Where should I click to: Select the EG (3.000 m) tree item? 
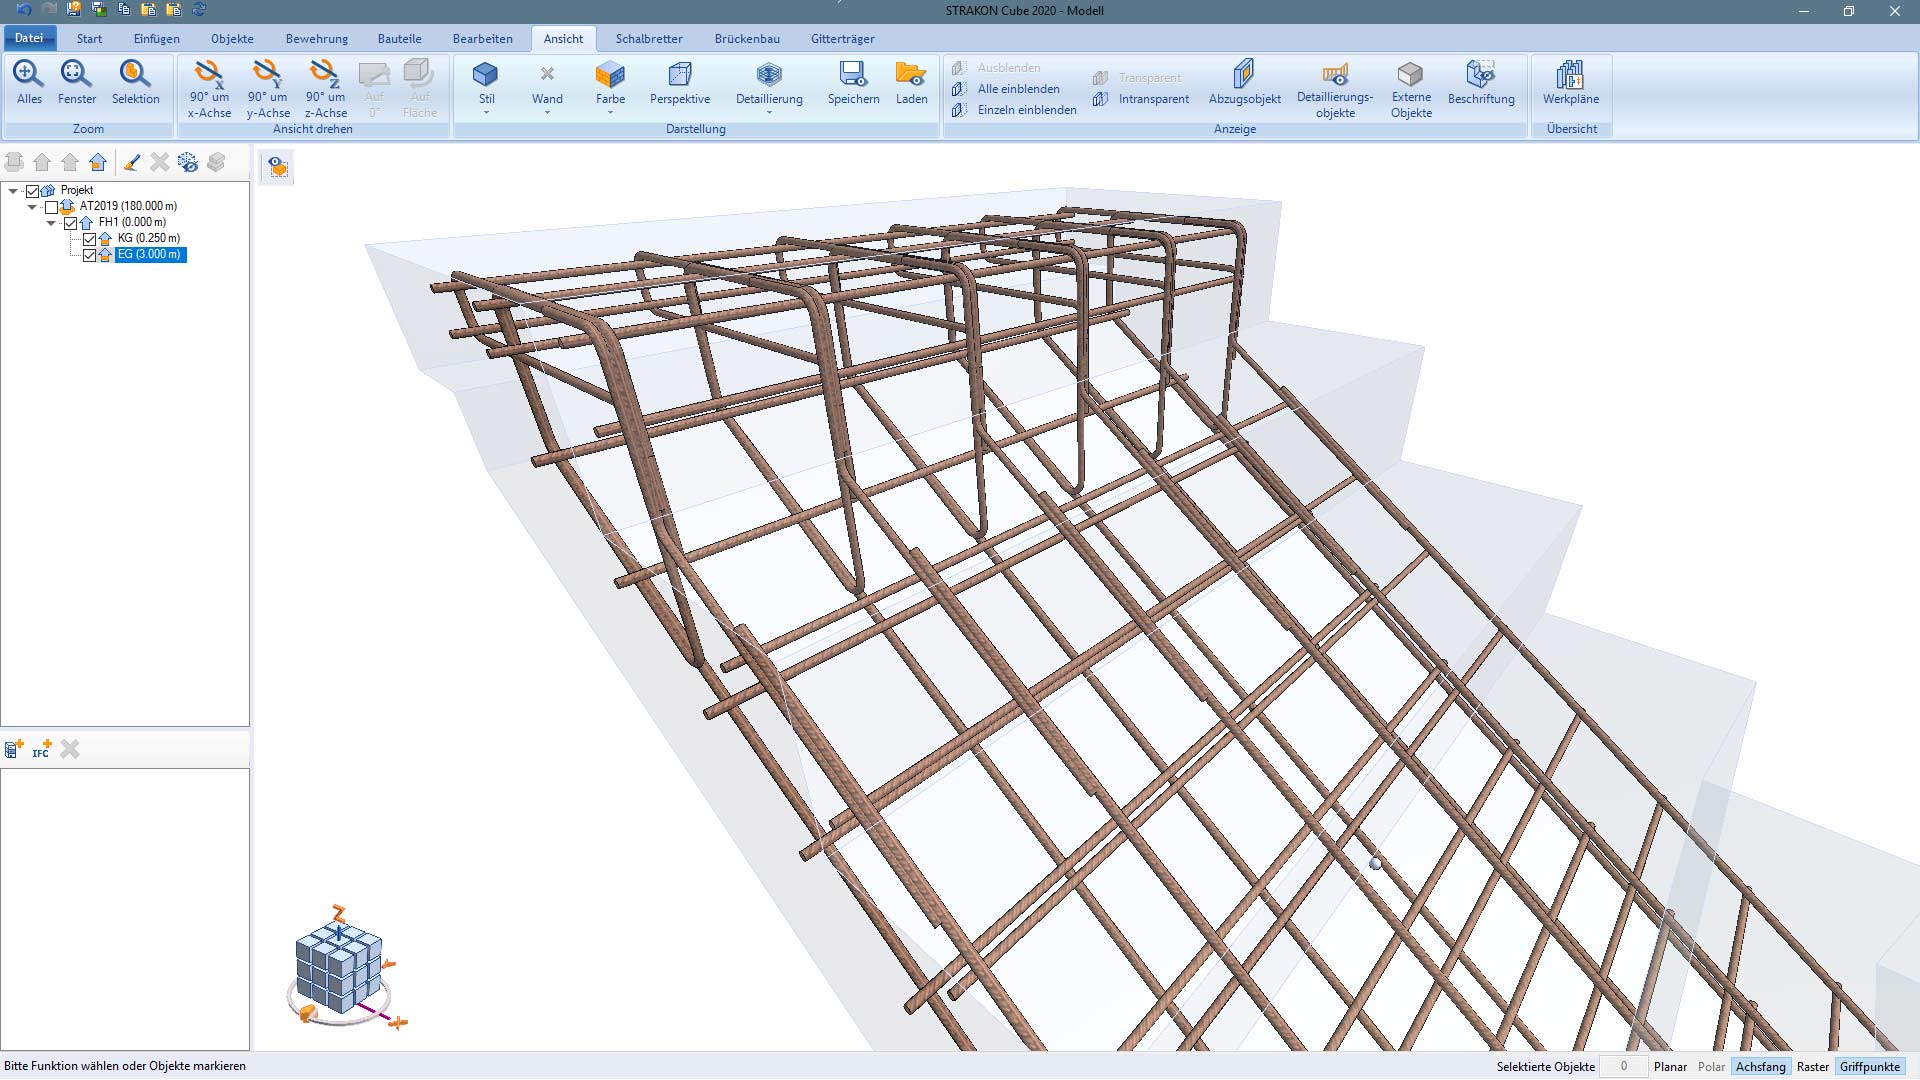tap(150, 255)
